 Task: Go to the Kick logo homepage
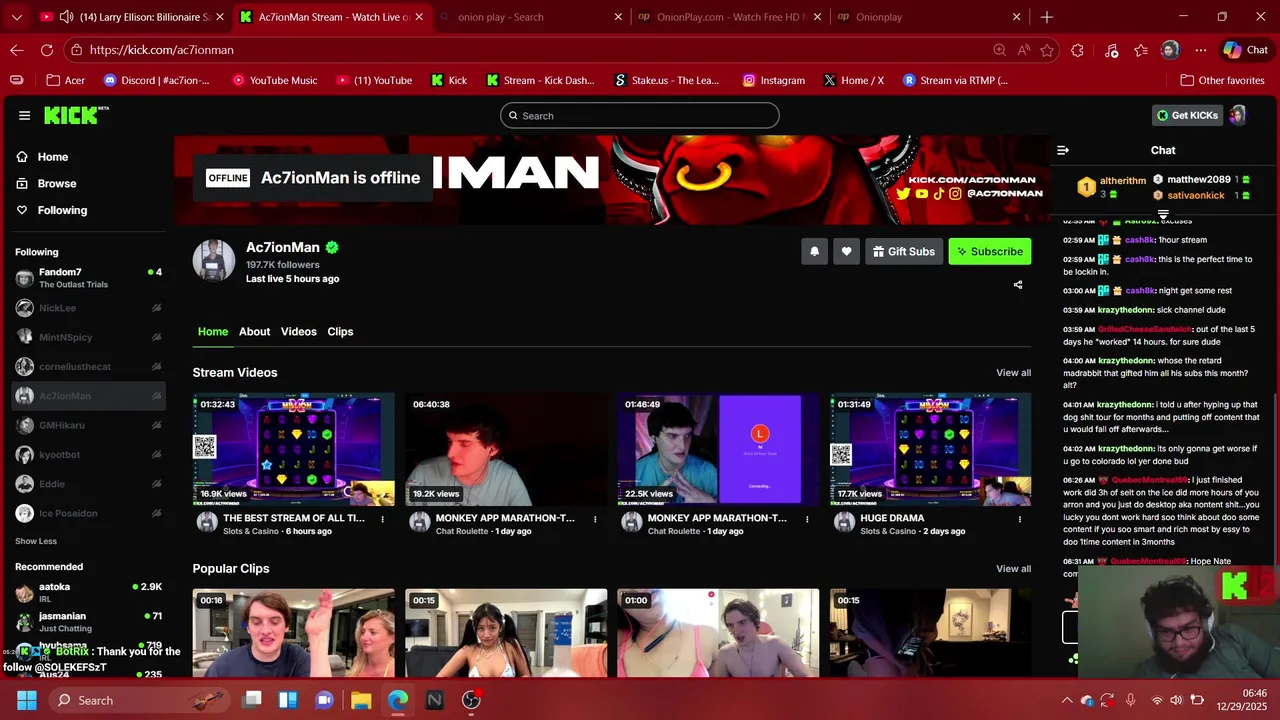tap(76, 115)
